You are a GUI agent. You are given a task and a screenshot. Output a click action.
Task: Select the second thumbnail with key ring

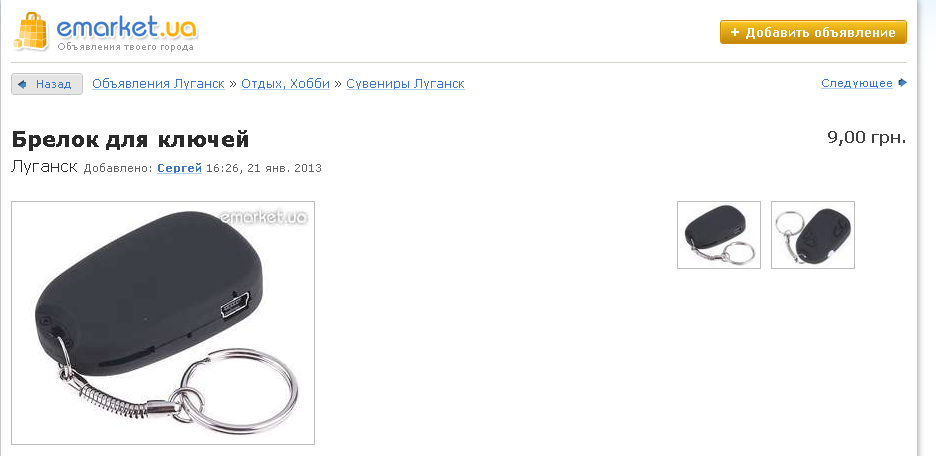[813, 235]
